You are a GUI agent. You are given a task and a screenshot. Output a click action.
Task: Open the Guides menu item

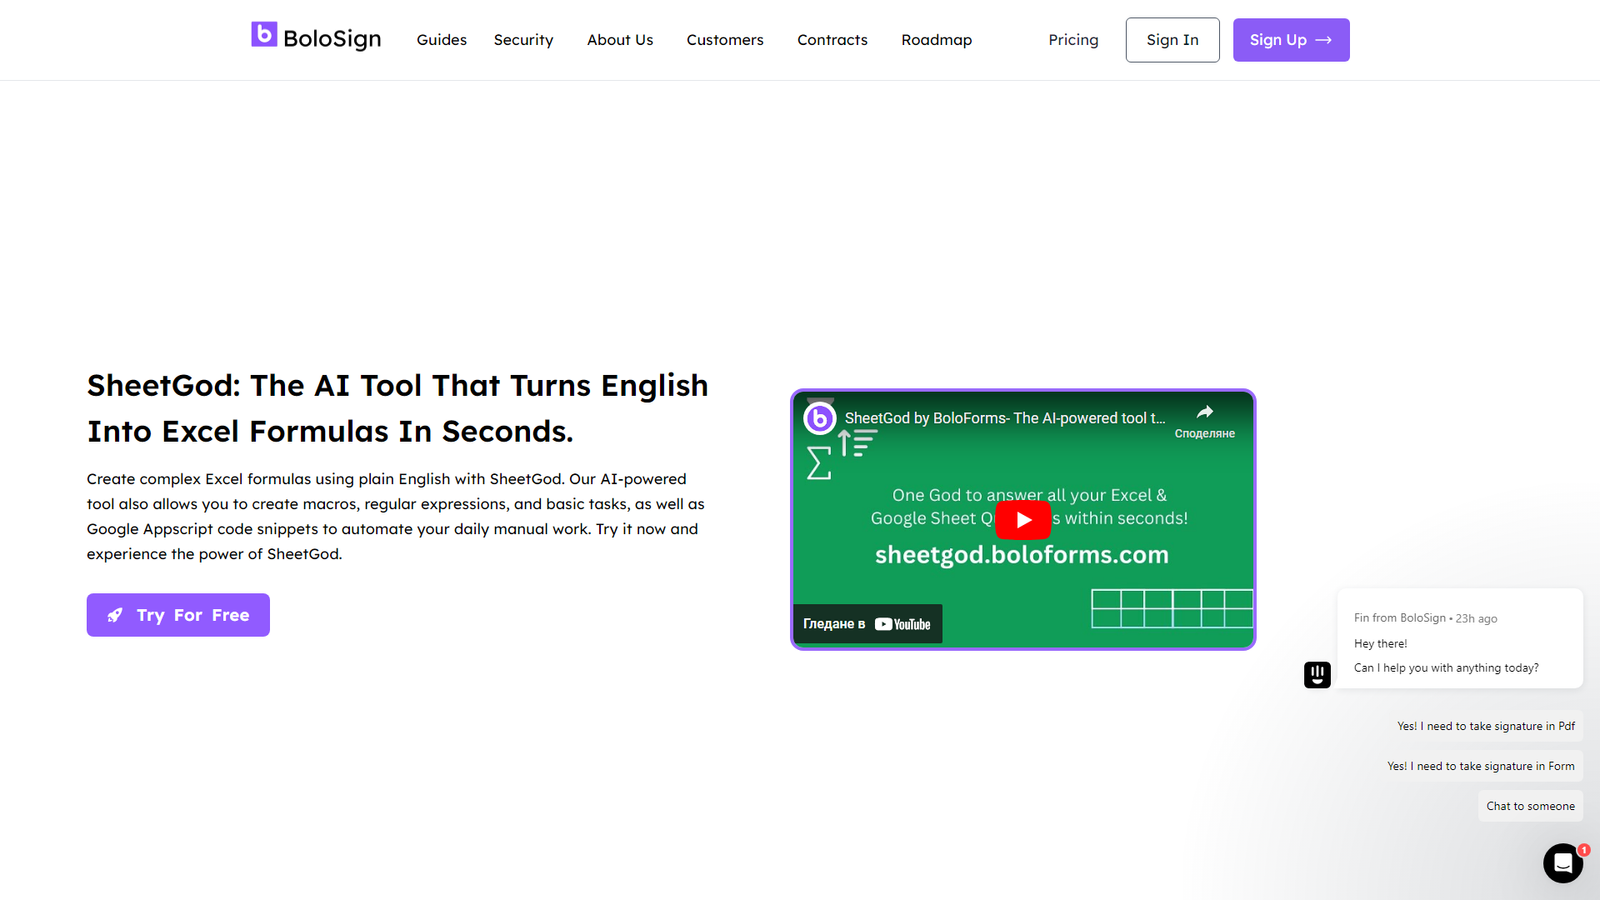pyautogui.click(x=442, y=40)
